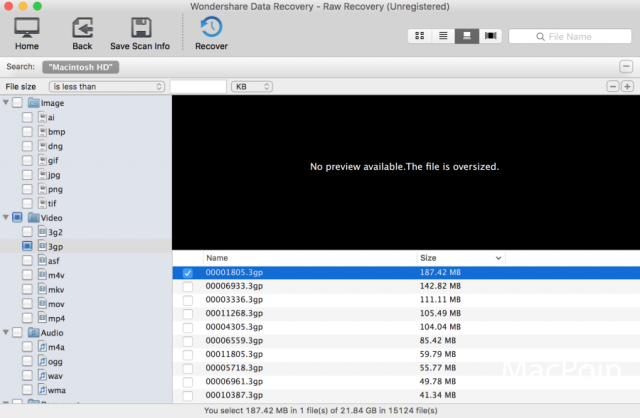The image size is (640, 418).
Task: Select row 00006559.3gp
Action: tap(406, 340)
